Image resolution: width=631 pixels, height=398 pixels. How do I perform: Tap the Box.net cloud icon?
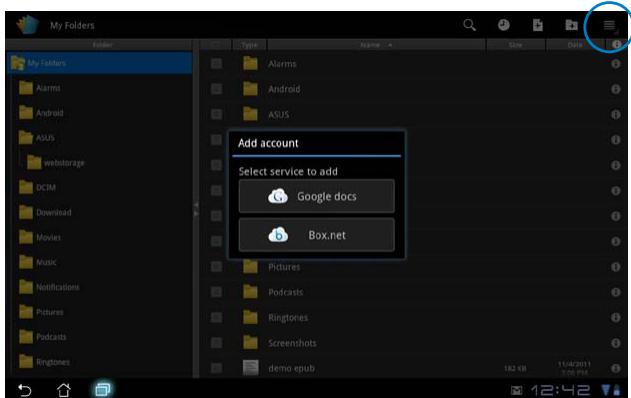pyautogui.click(x=278, y=235)
